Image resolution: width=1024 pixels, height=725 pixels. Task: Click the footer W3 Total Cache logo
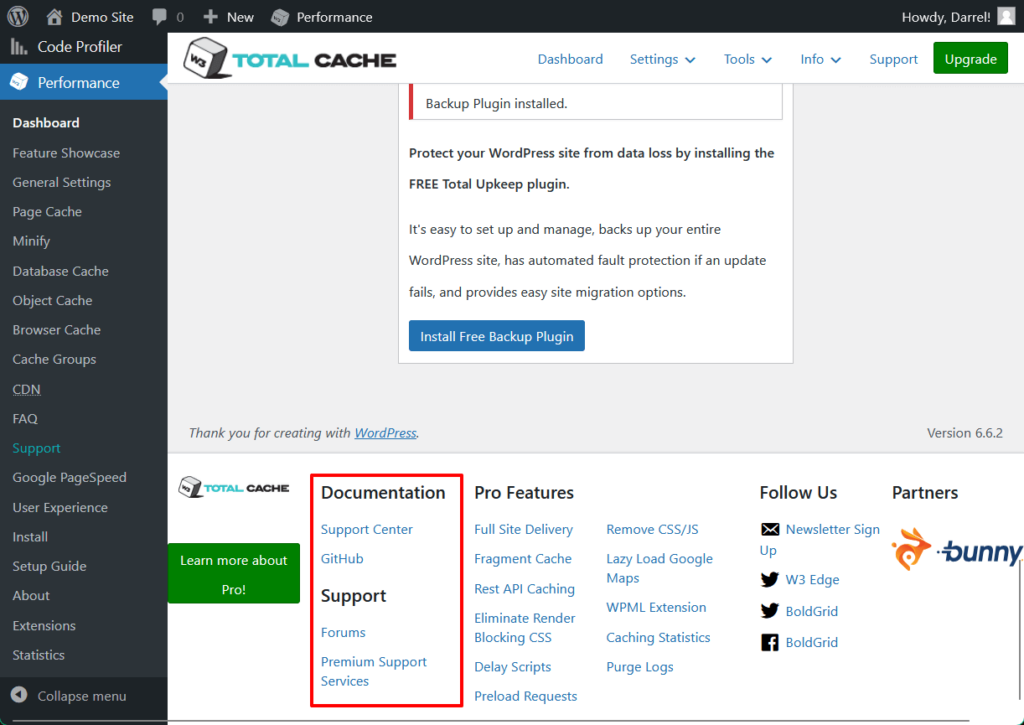(x=234, y=487)
